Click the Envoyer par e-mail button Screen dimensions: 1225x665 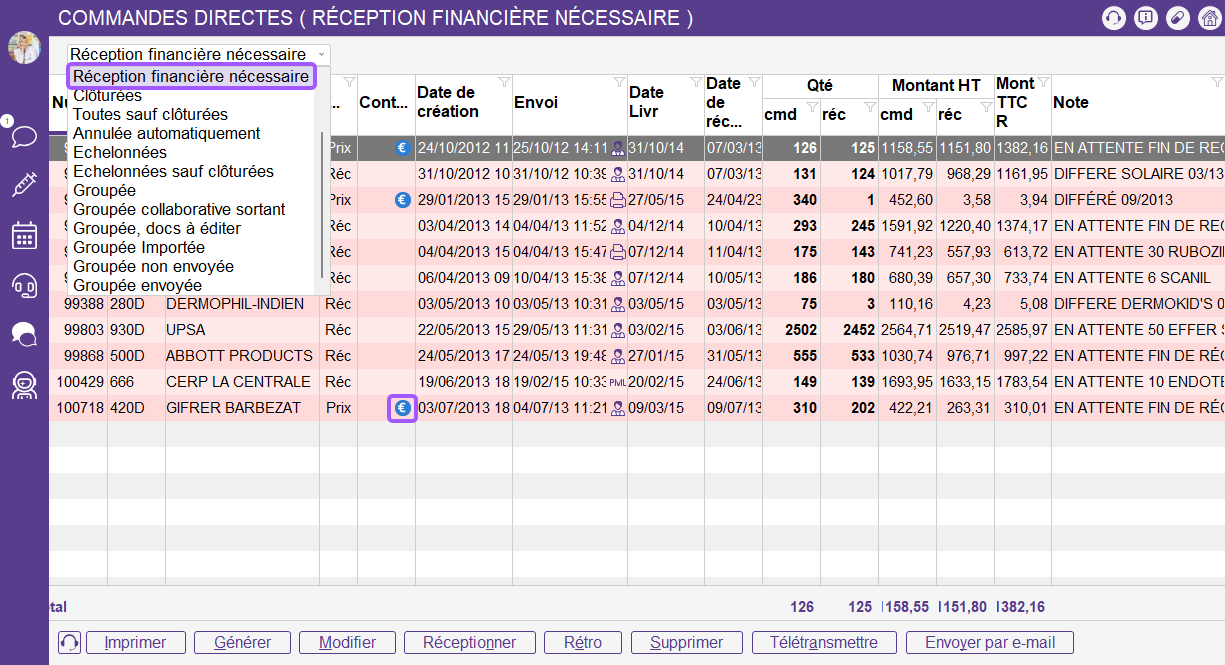pyautogui.click(x=989, y=643)
